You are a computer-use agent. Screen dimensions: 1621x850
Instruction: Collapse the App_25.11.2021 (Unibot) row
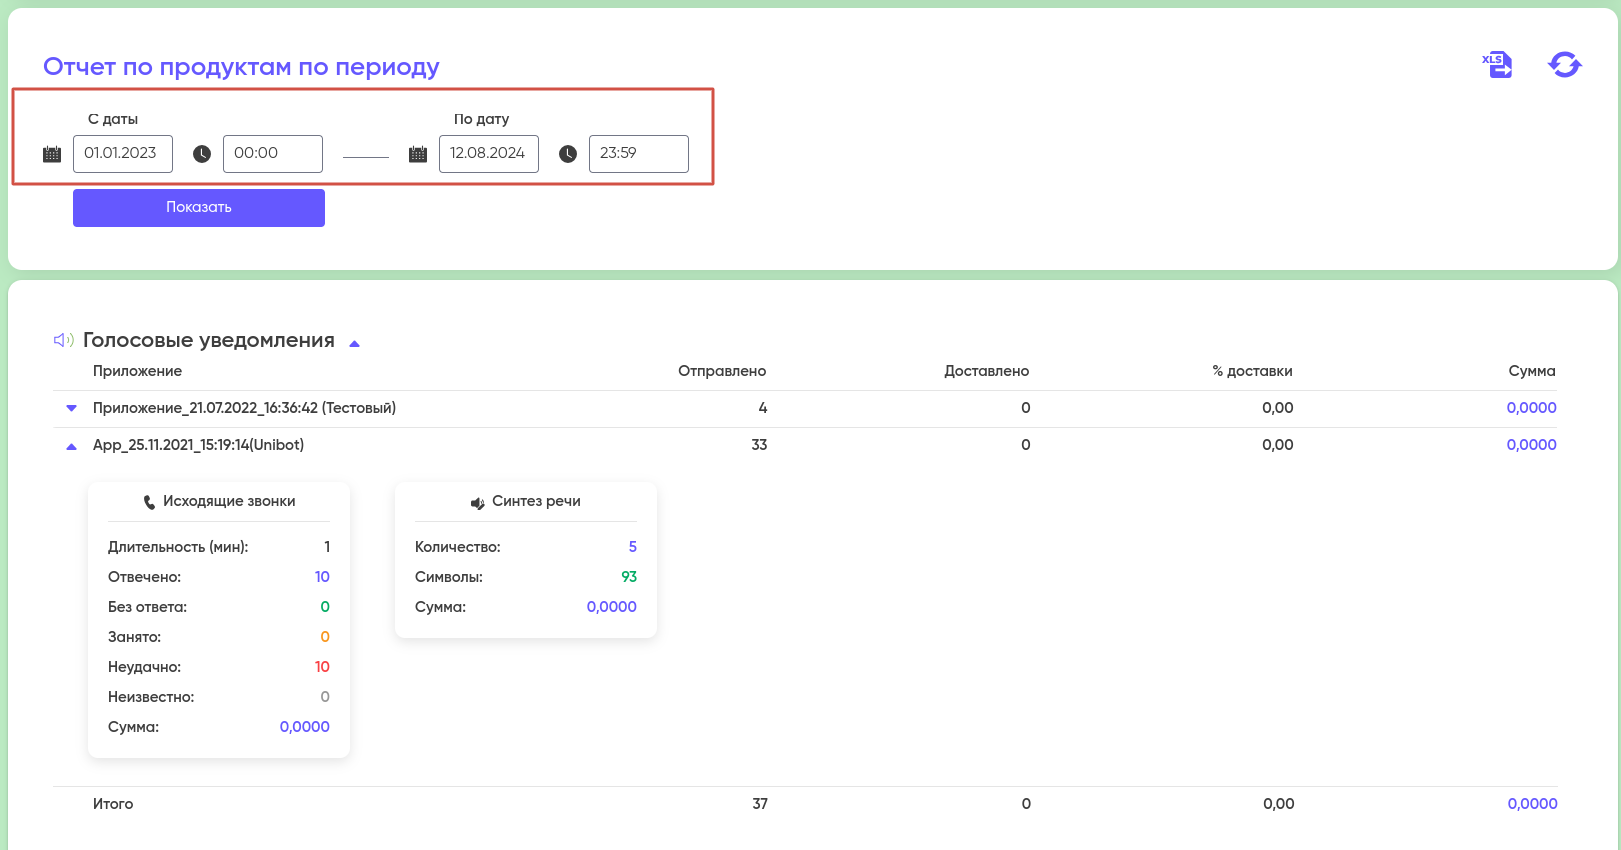coord(71,446)
